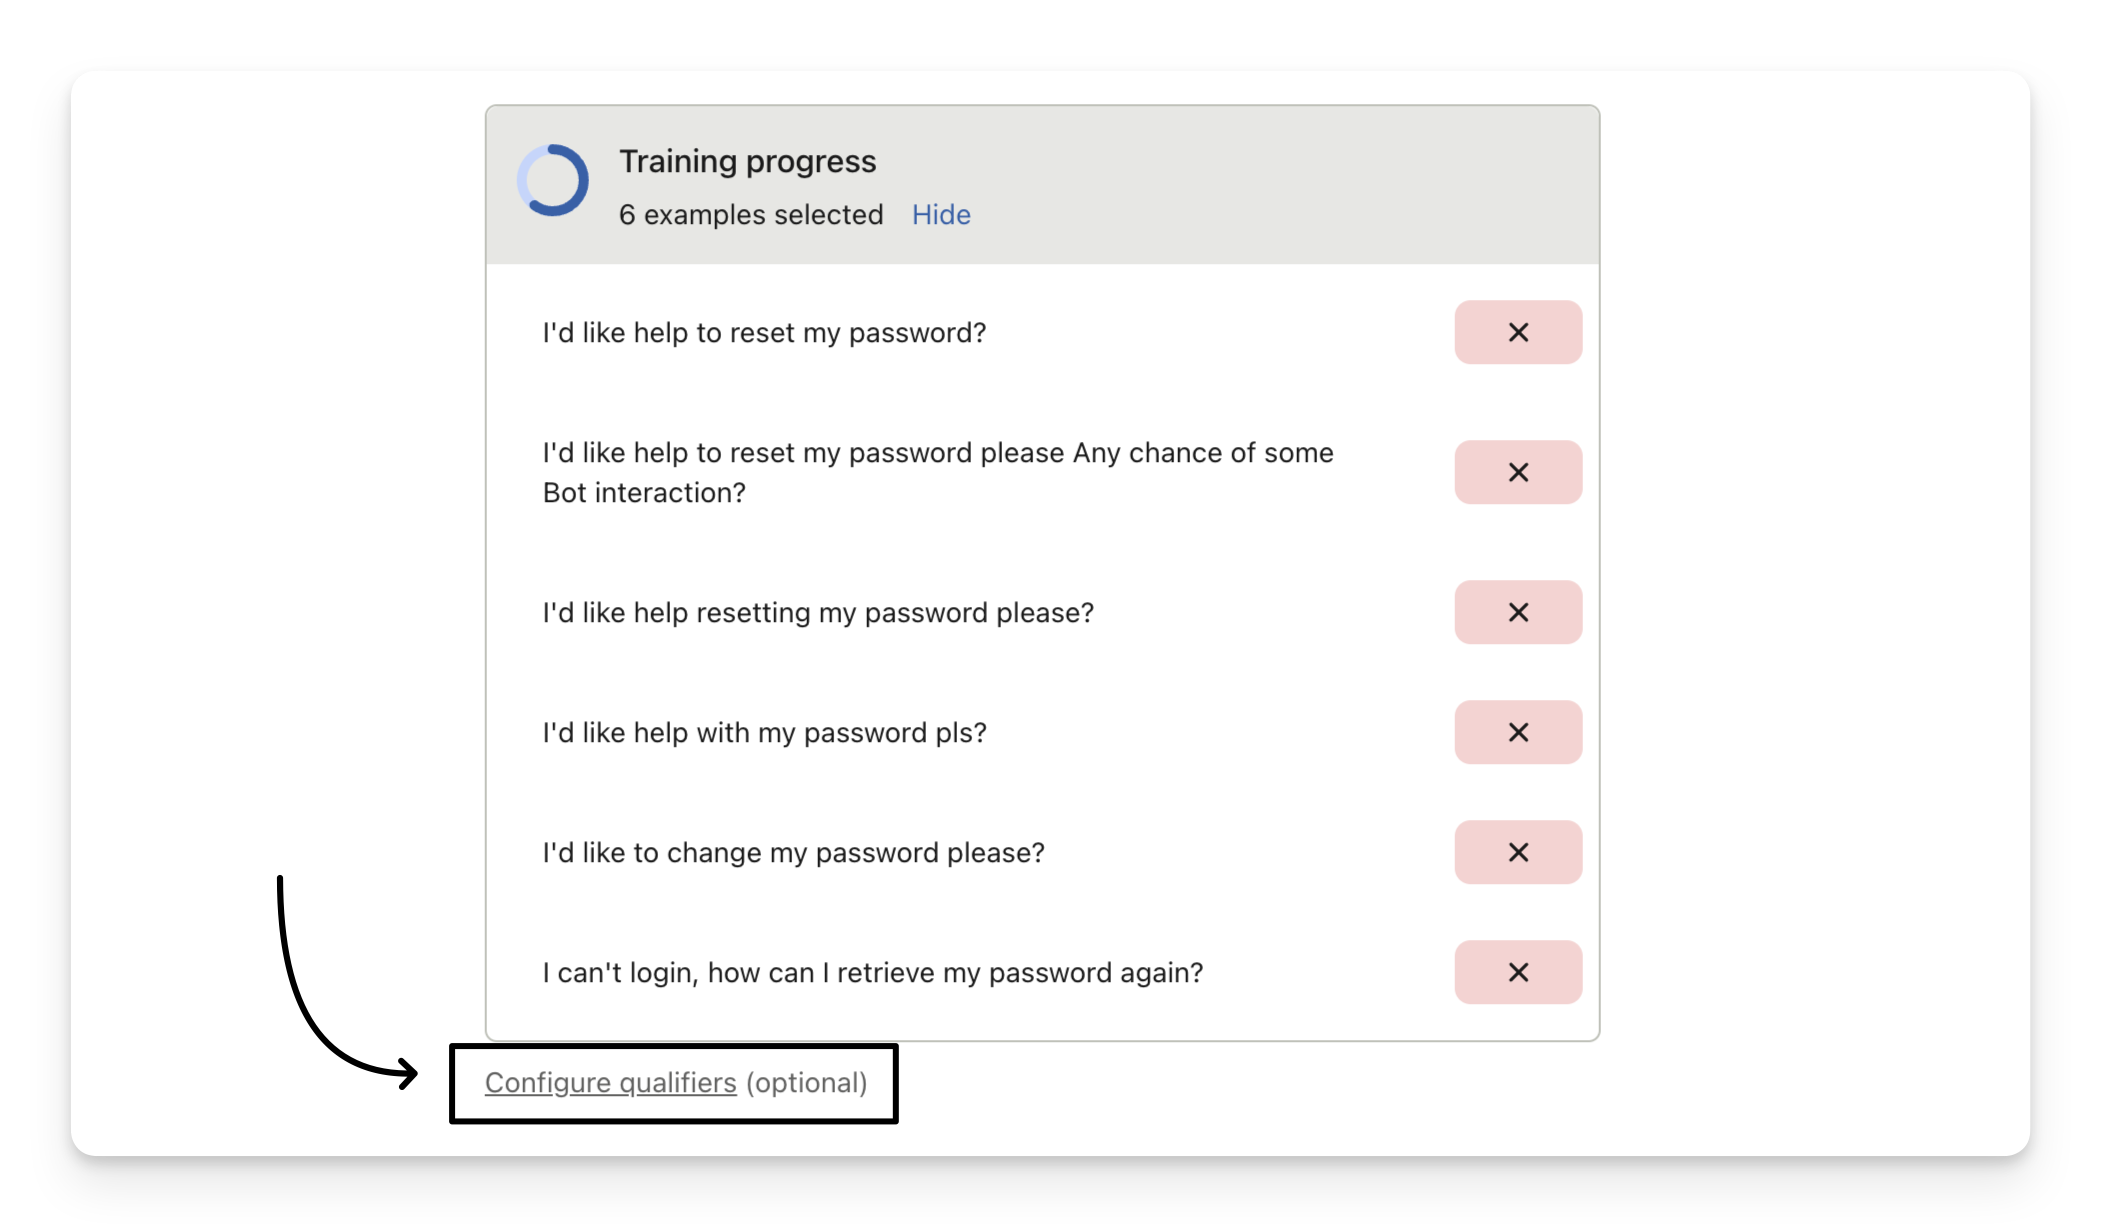Remove the "change my password please" example
This screenshot has height=1227, width=2101.
pyautogui.click(x=1517, y=852)
